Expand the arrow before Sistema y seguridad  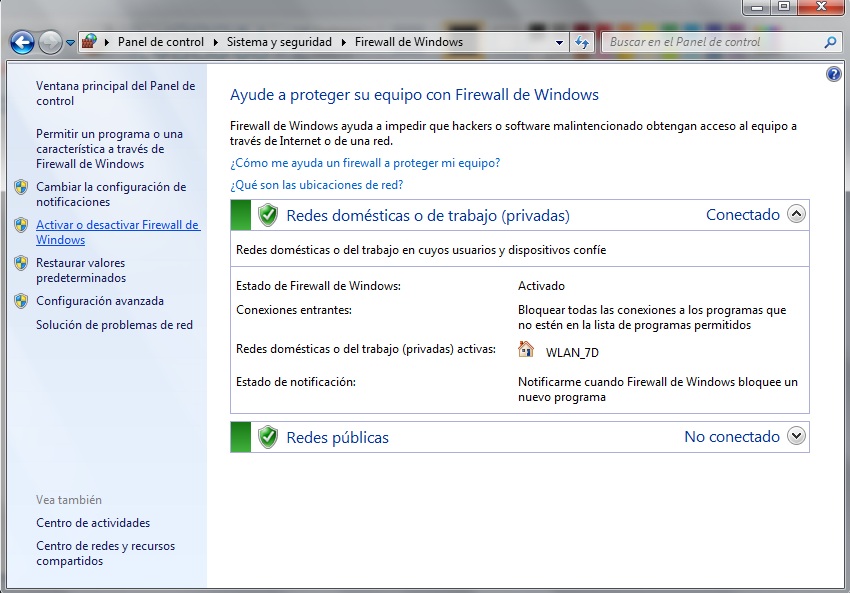pos(216,42)
